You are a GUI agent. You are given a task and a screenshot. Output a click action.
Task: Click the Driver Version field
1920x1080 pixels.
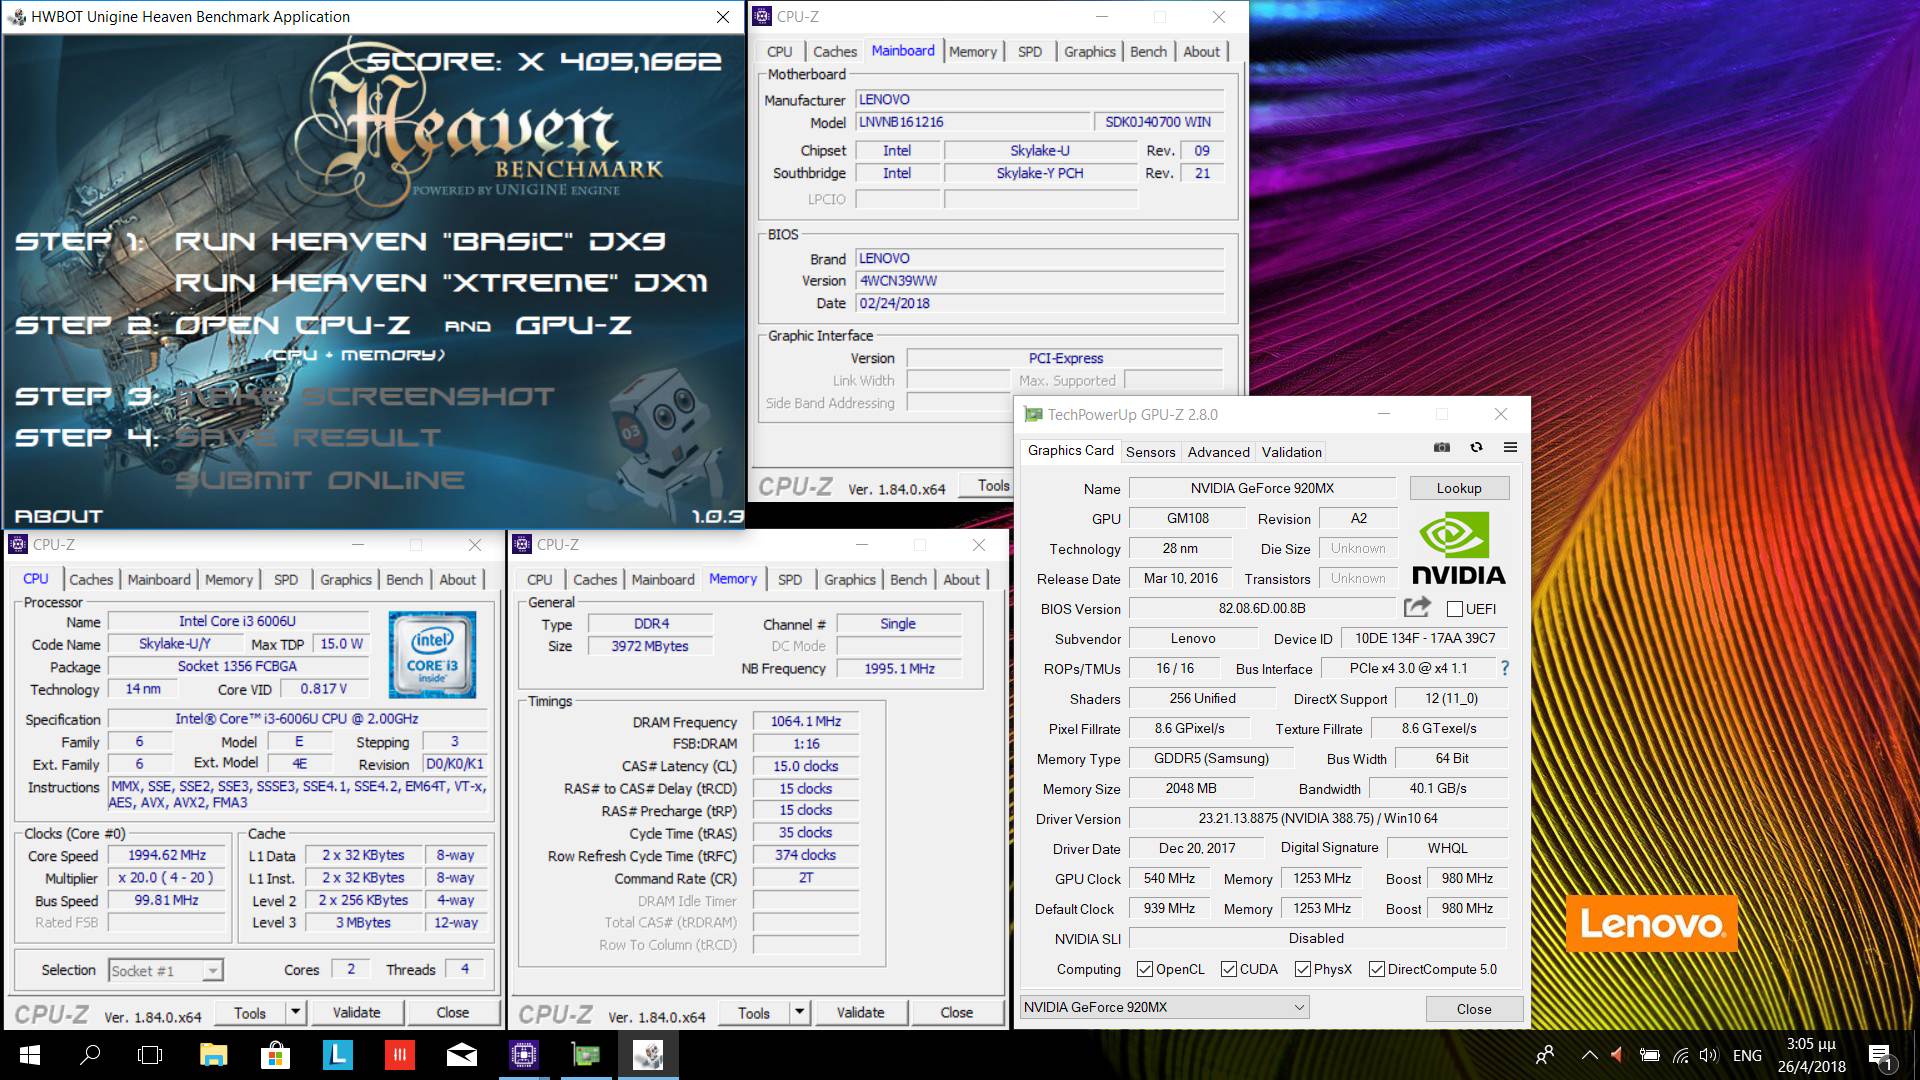(x=1318, y=818)
